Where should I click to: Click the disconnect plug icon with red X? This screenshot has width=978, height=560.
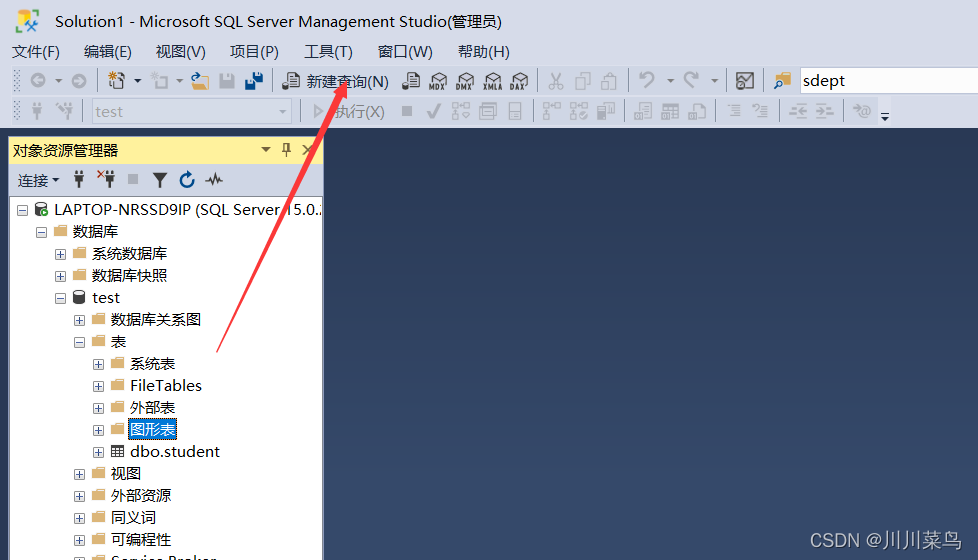pyautogui.click(x=106, y=180)
